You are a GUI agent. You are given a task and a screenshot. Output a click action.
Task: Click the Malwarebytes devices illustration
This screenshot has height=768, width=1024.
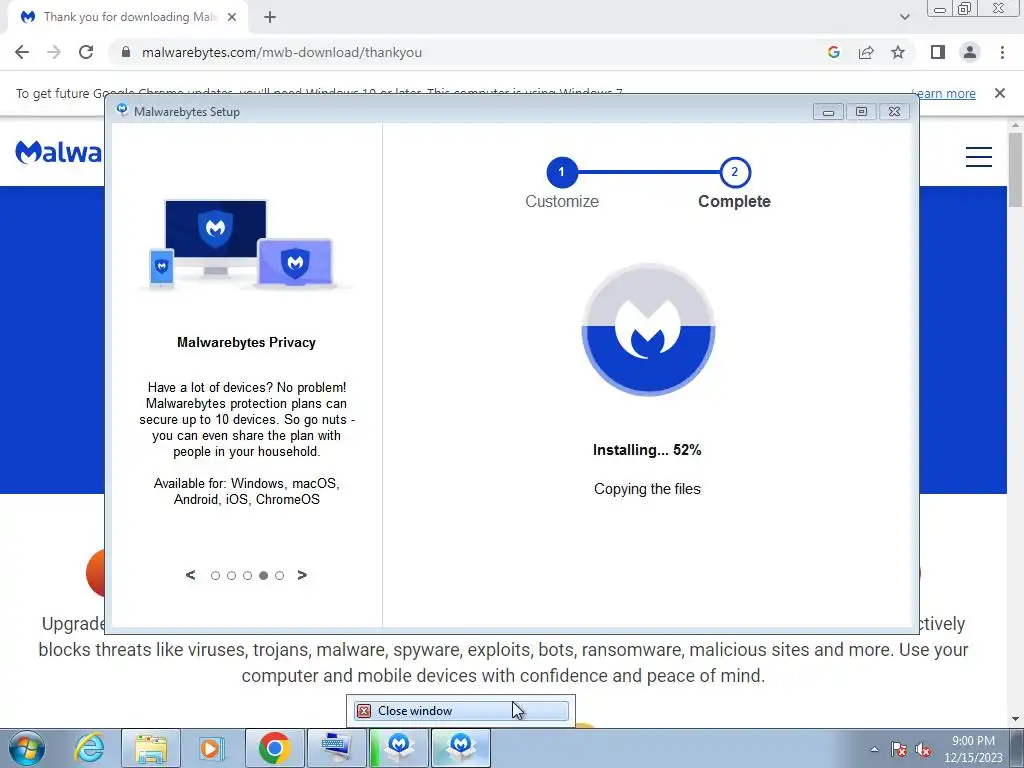[245, 245]
